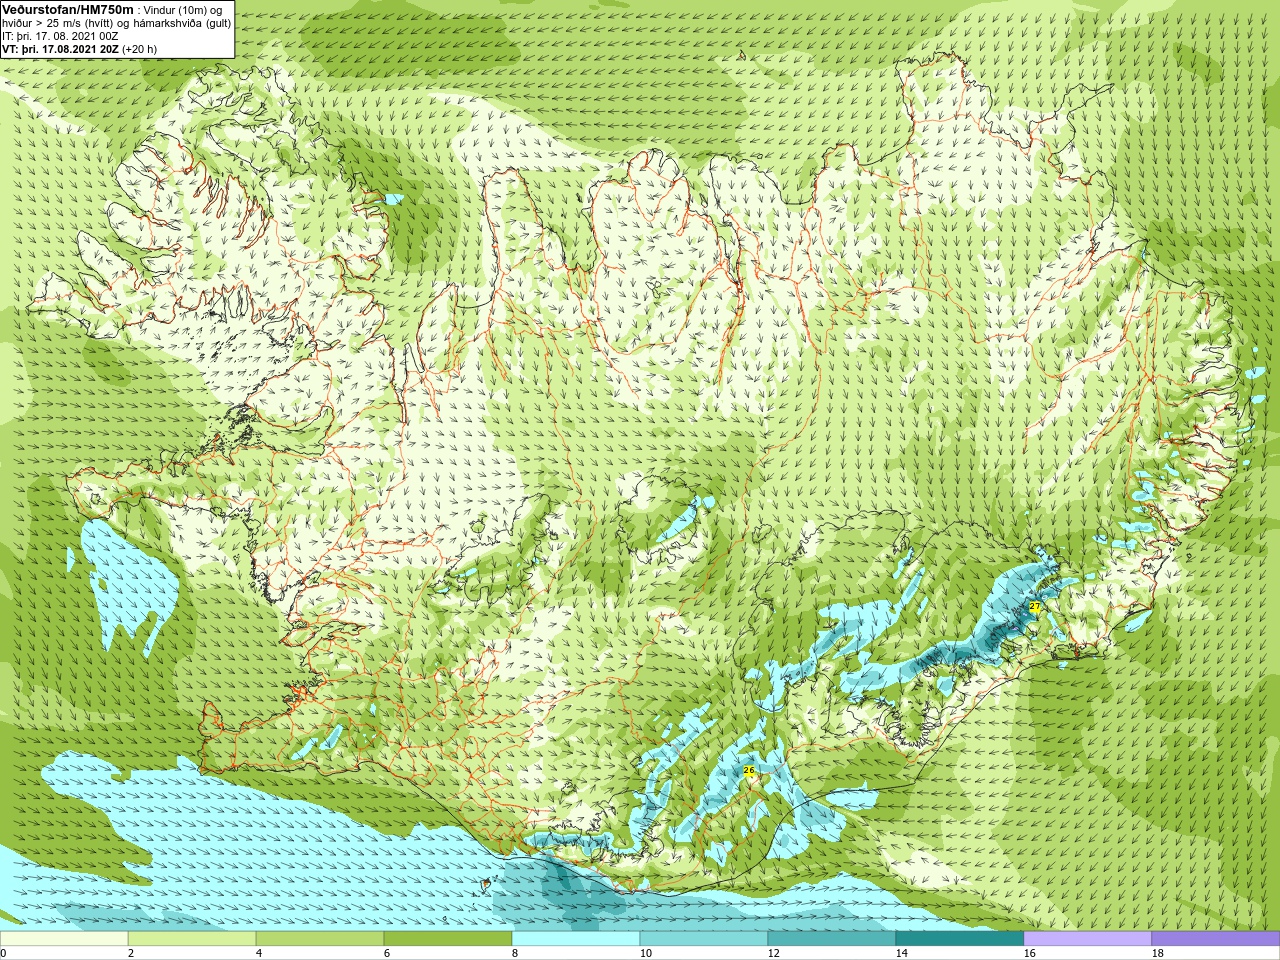Click the yellow gust marker labeled 26
The image size is (1280, 960).
coord(749,770)
